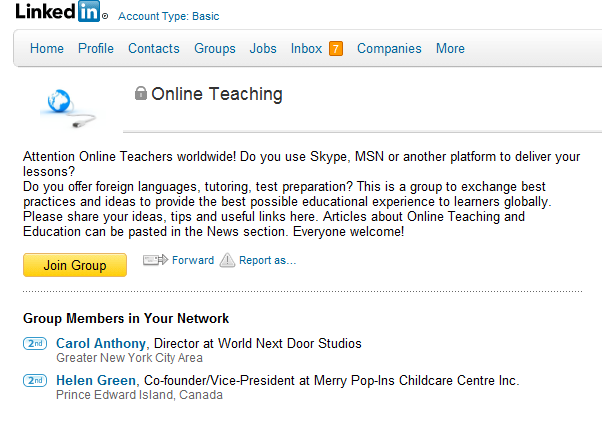Click the yellow Join Group button
Viewport: 602px width, 428px height.
75,265
